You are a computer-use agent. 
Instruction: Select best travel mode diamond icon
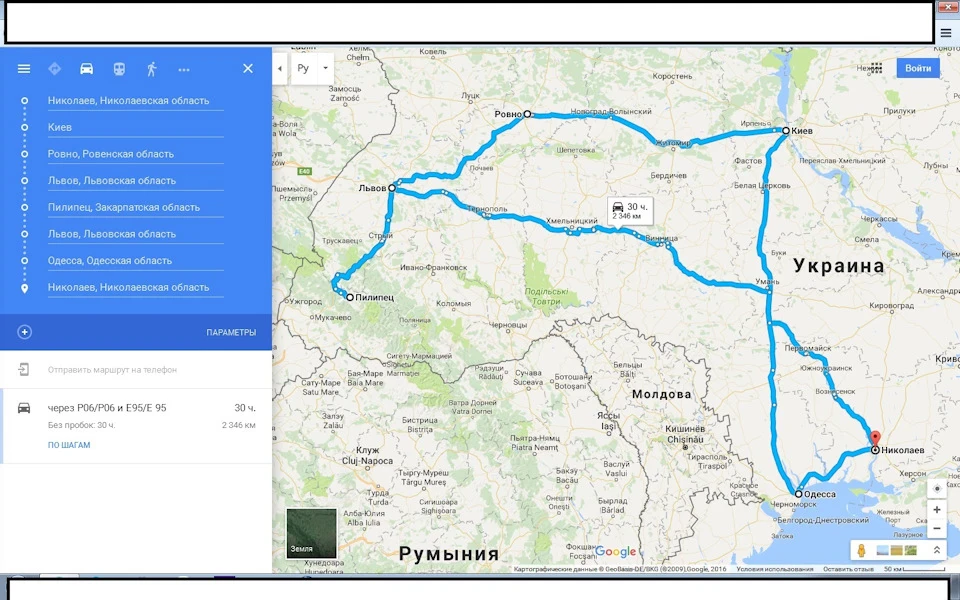click(x=54, y=69)
